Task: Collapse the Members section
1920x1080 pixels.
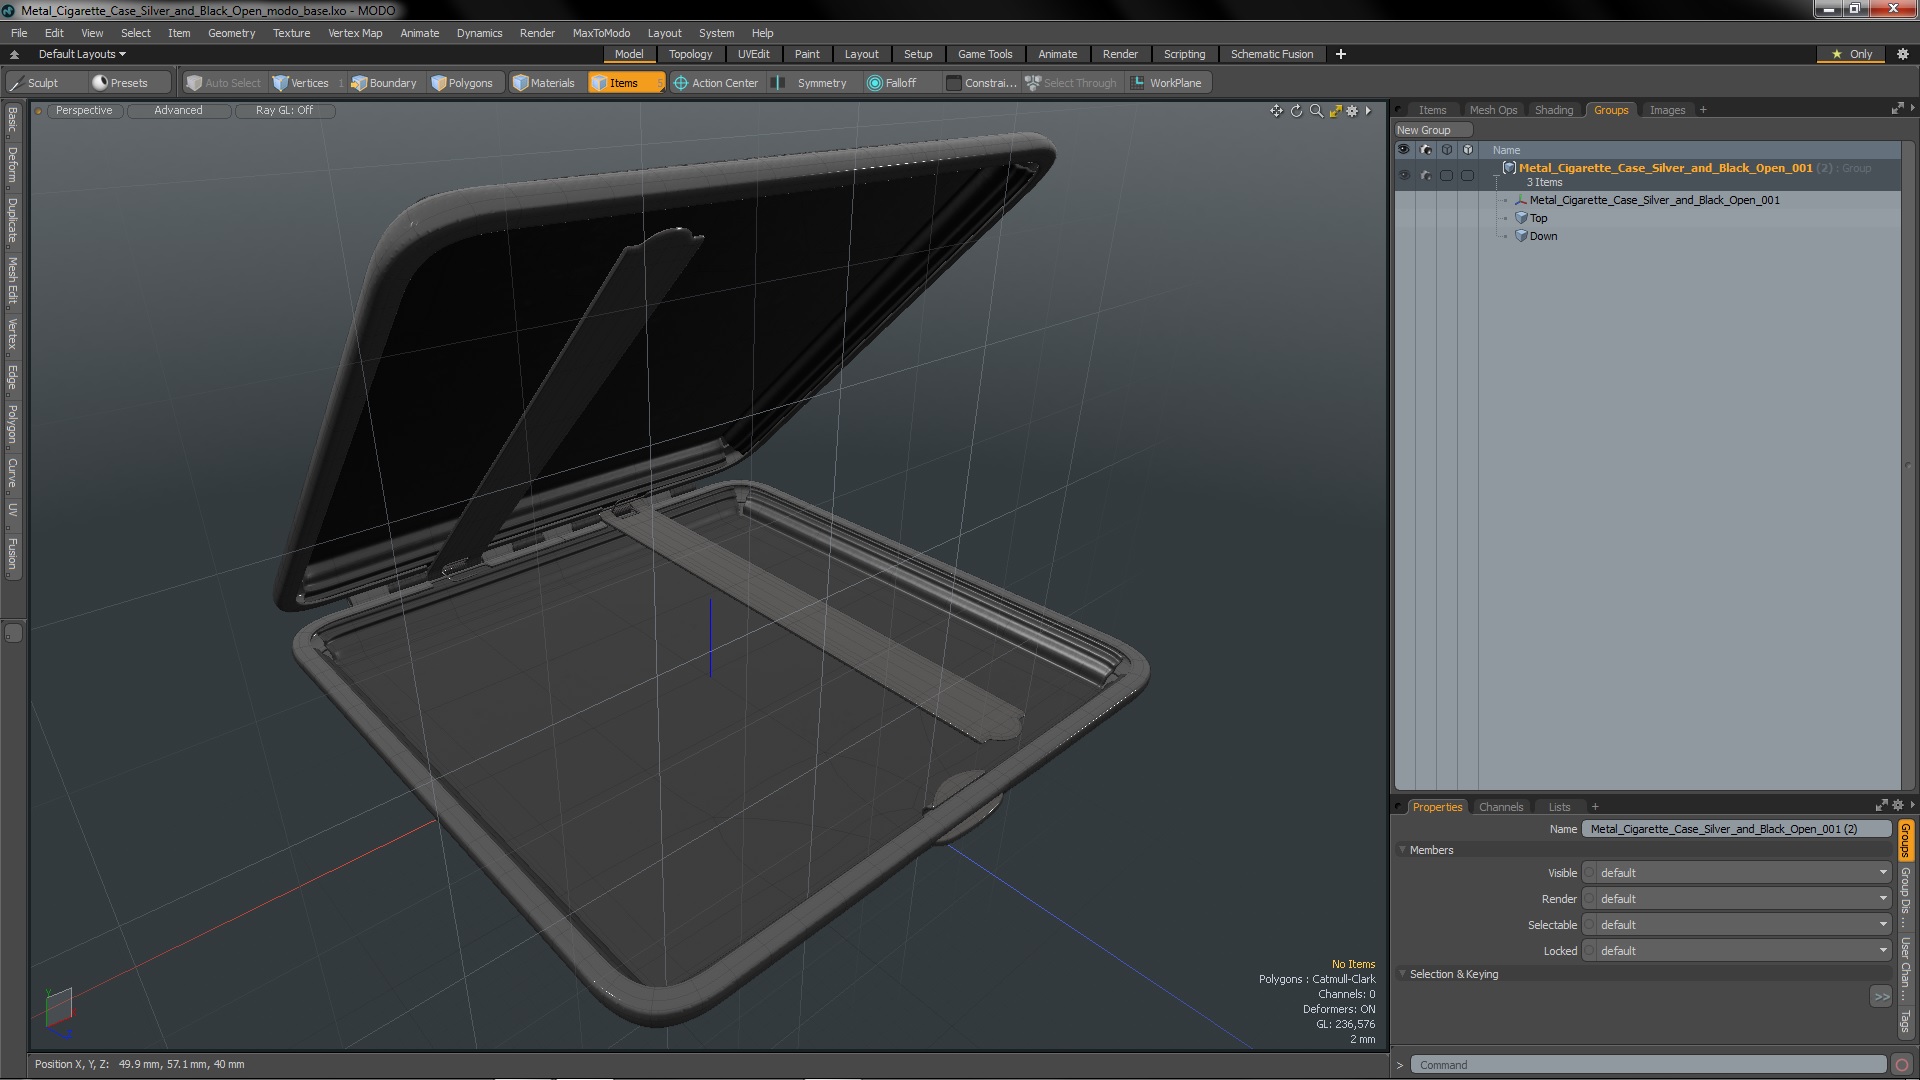Action: [1403, 850]
